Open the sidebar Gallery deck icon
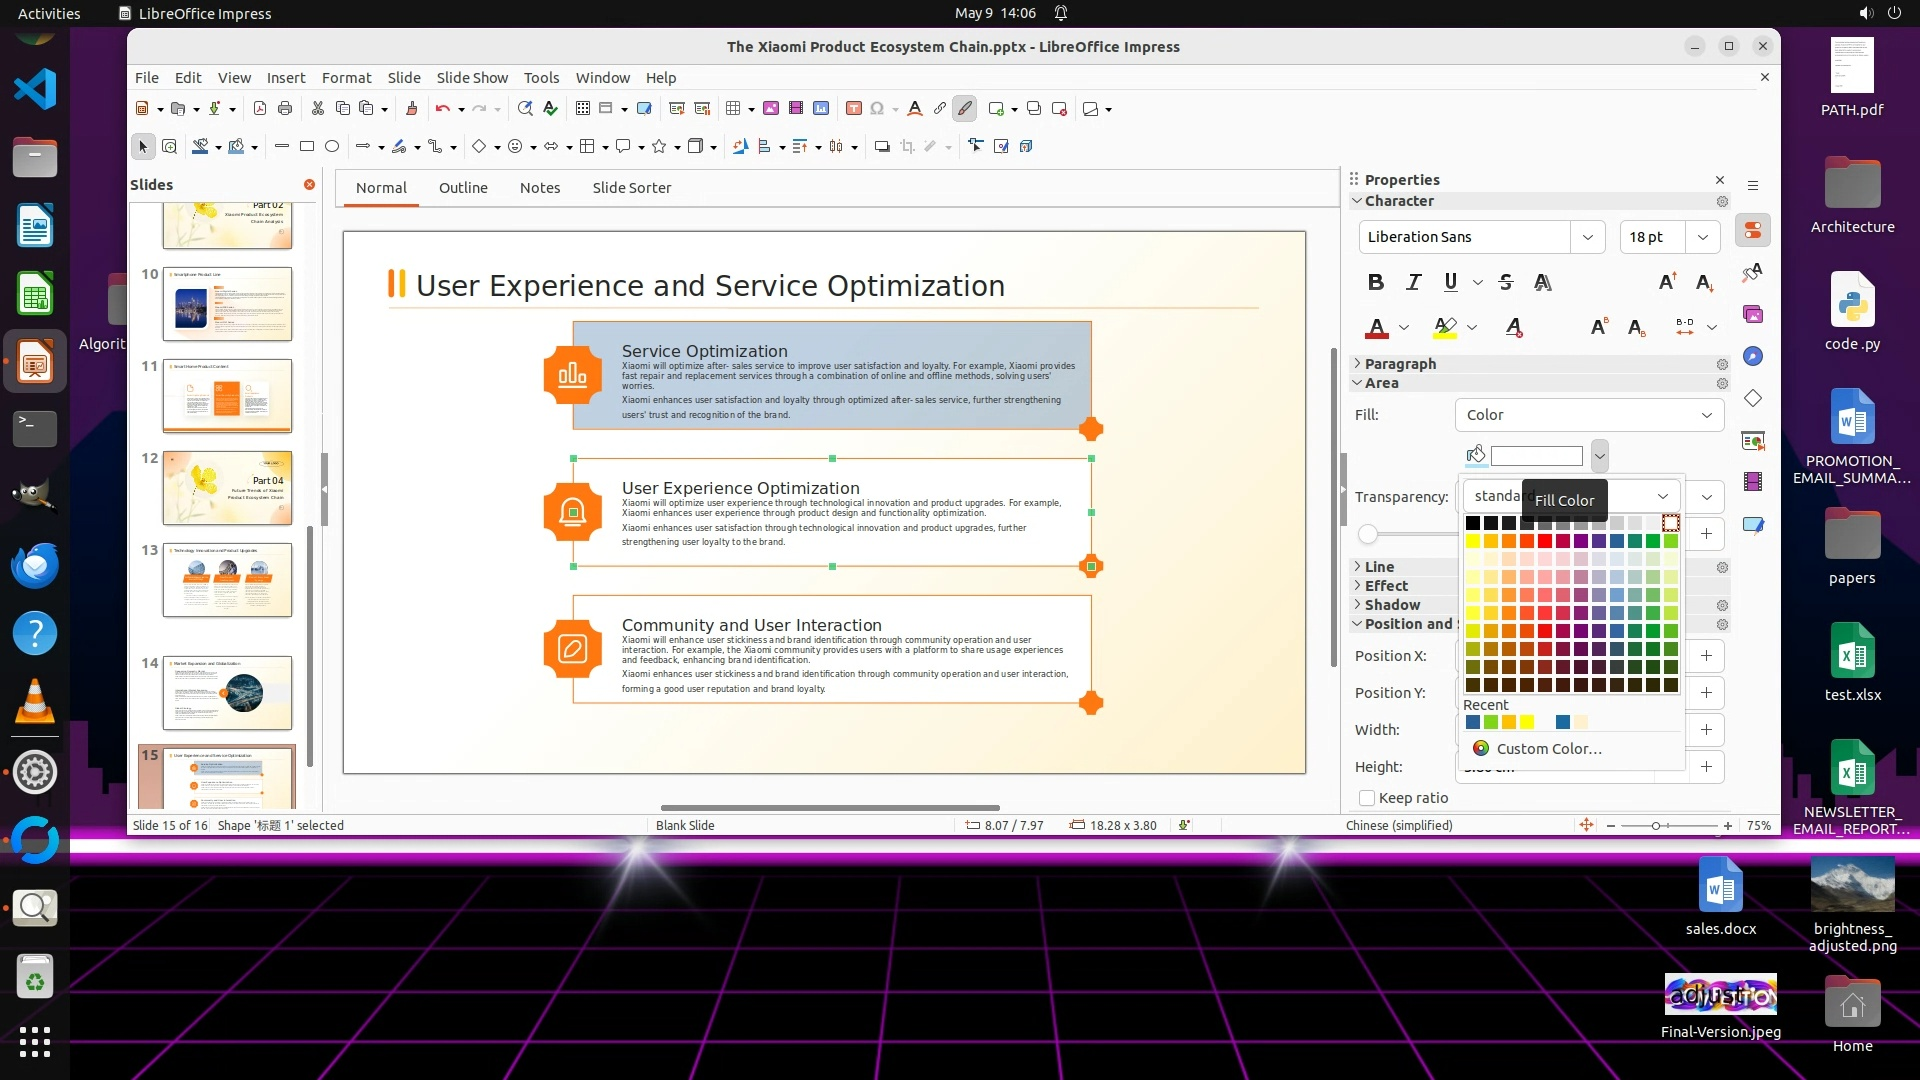 (1753, 315)
